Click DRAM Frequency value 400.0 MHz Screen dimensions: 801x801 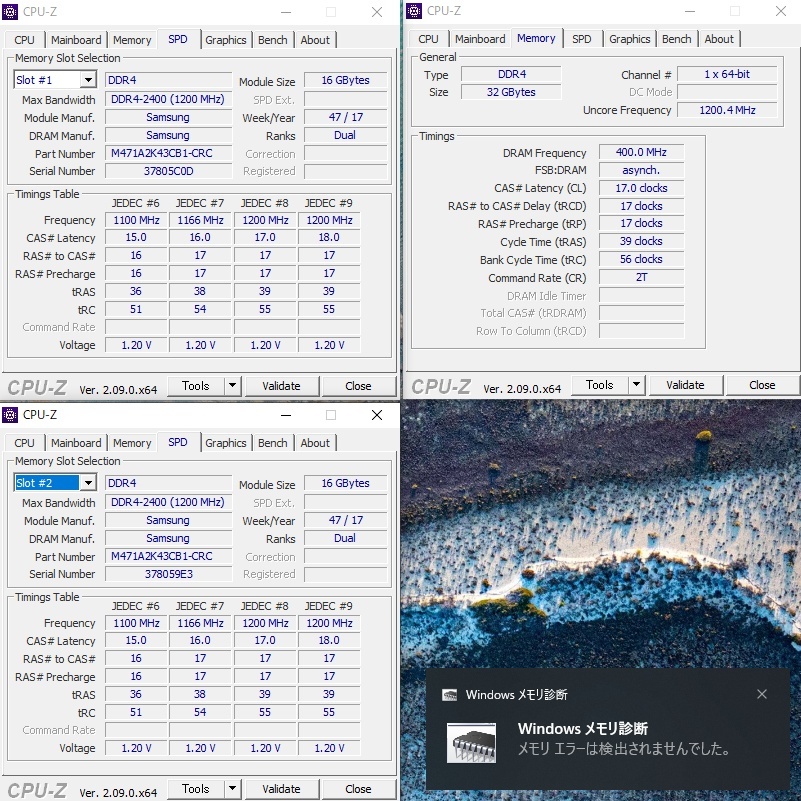(x=642, y=152)
